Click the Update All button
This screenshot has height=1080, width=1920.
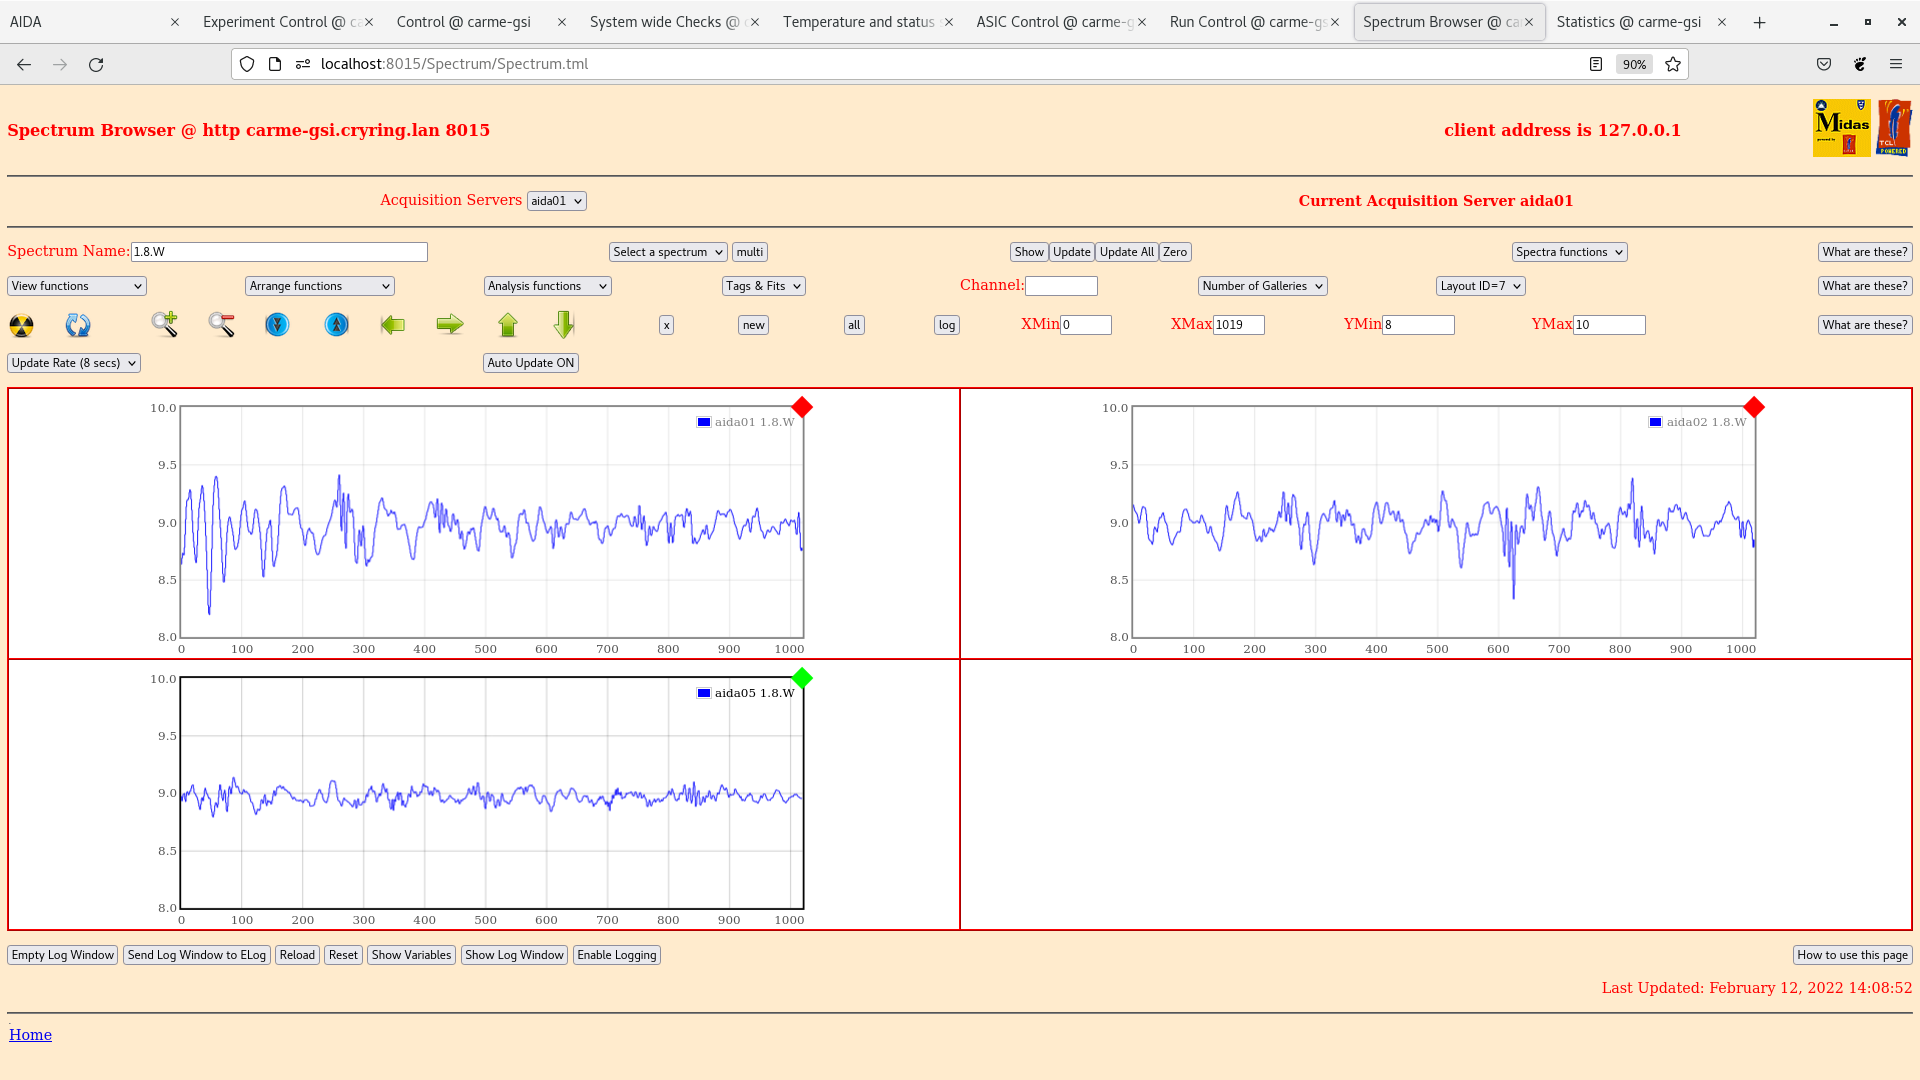pyautogui.click(x=1126, y=251)
